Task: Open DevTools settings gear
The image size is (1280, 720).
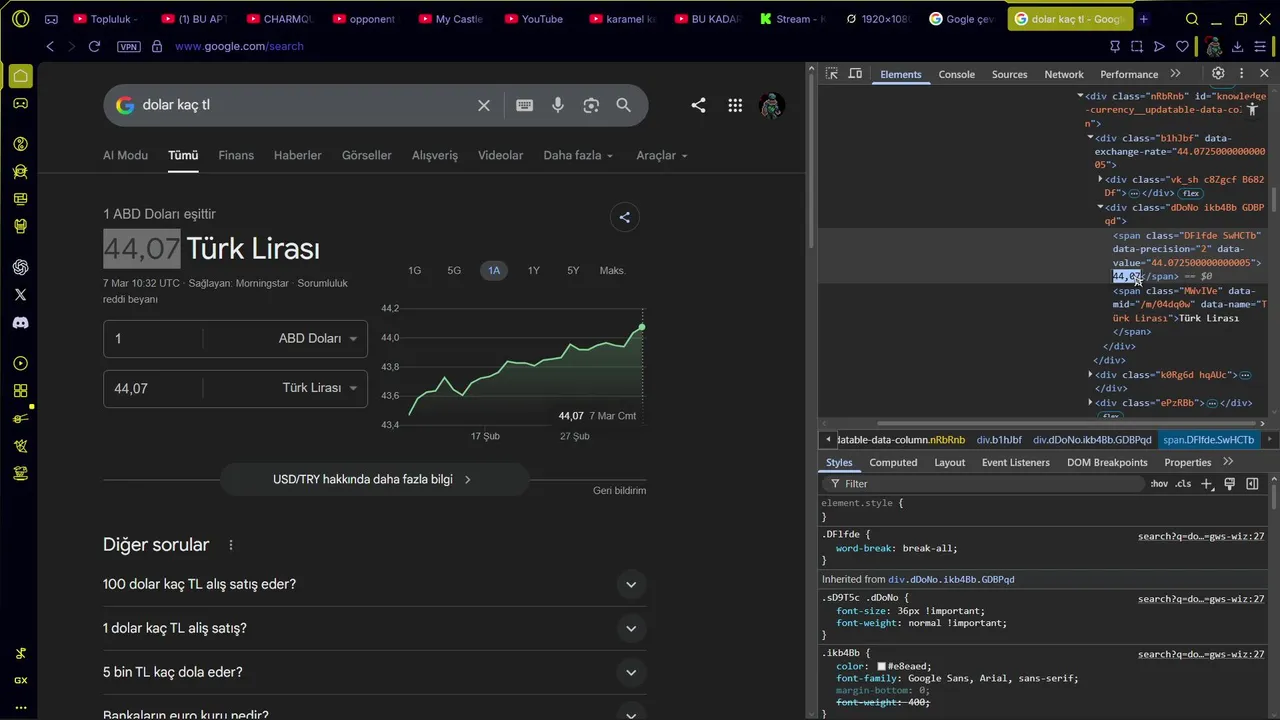Action: pyautogui.click(x=1218, y=74)
